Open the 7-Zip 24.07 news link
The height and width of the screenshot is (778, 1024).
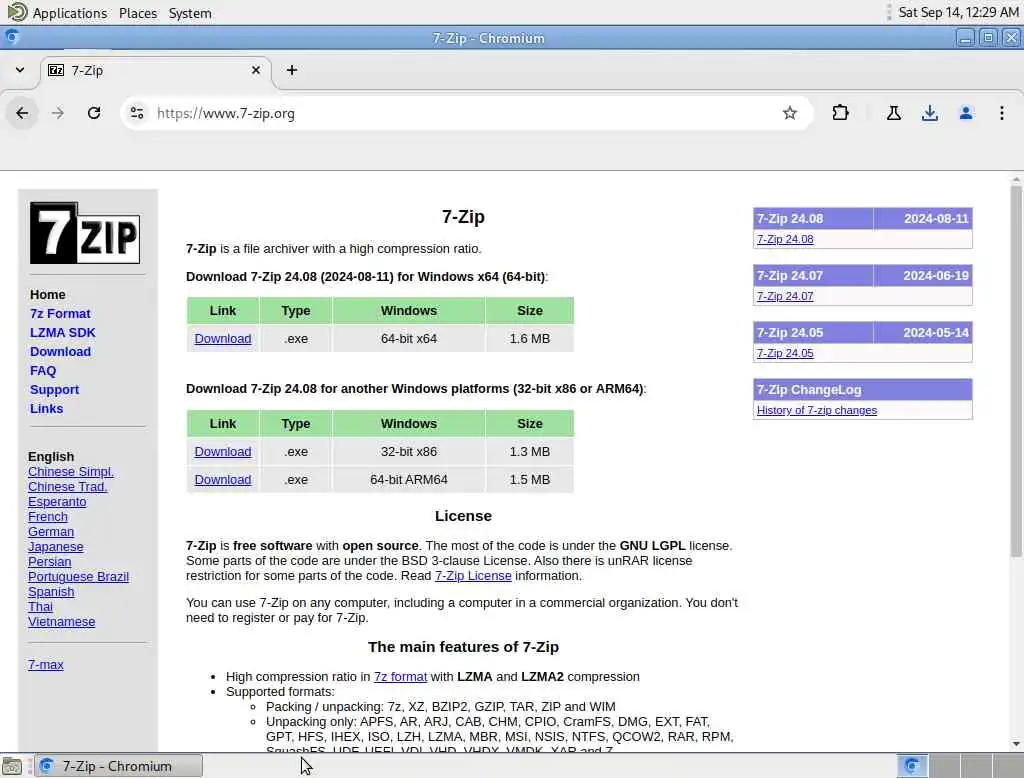click(785, 296)
